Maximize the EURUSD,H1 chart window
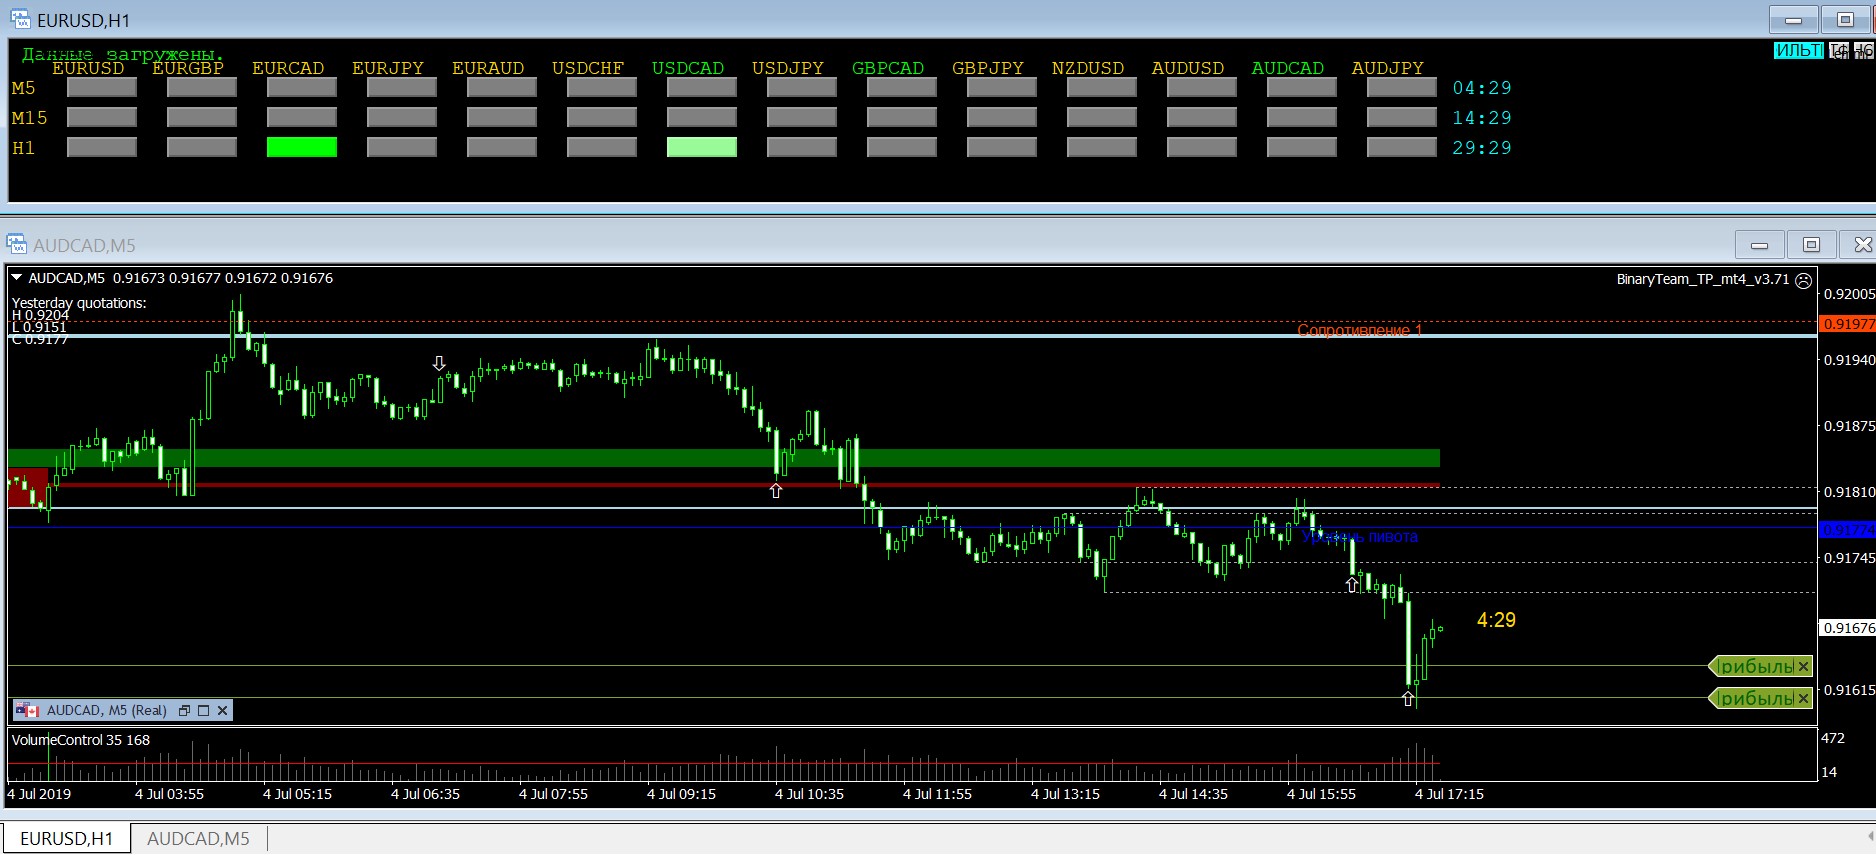 pyautogui.click(x=1845, y=19)
